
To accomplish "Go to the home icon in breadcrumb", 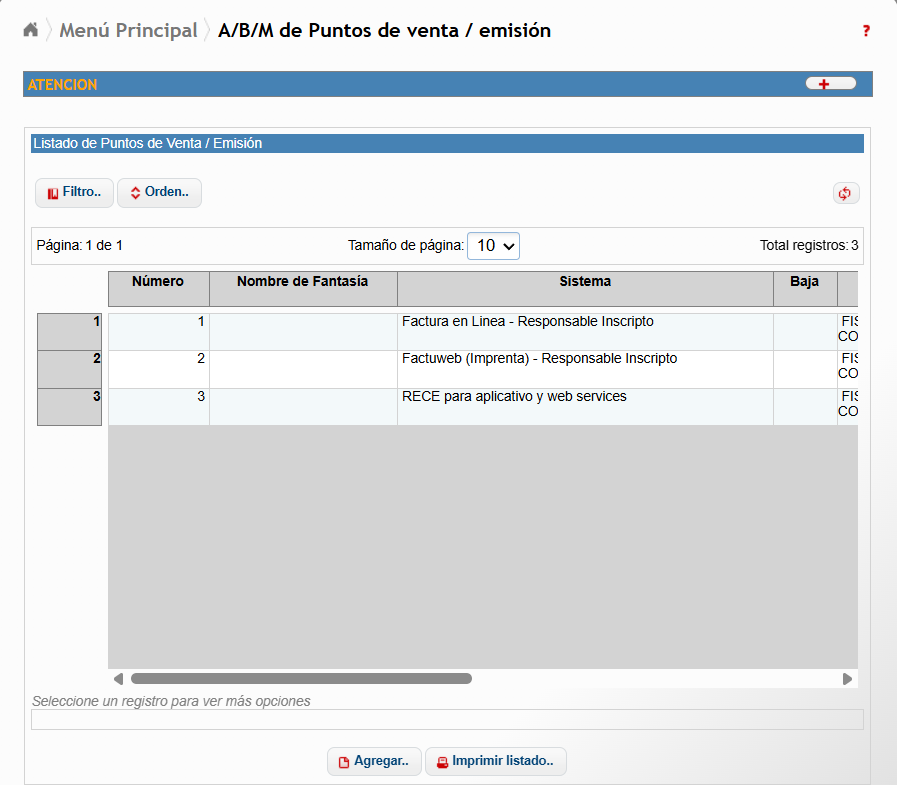I will 30,29.
